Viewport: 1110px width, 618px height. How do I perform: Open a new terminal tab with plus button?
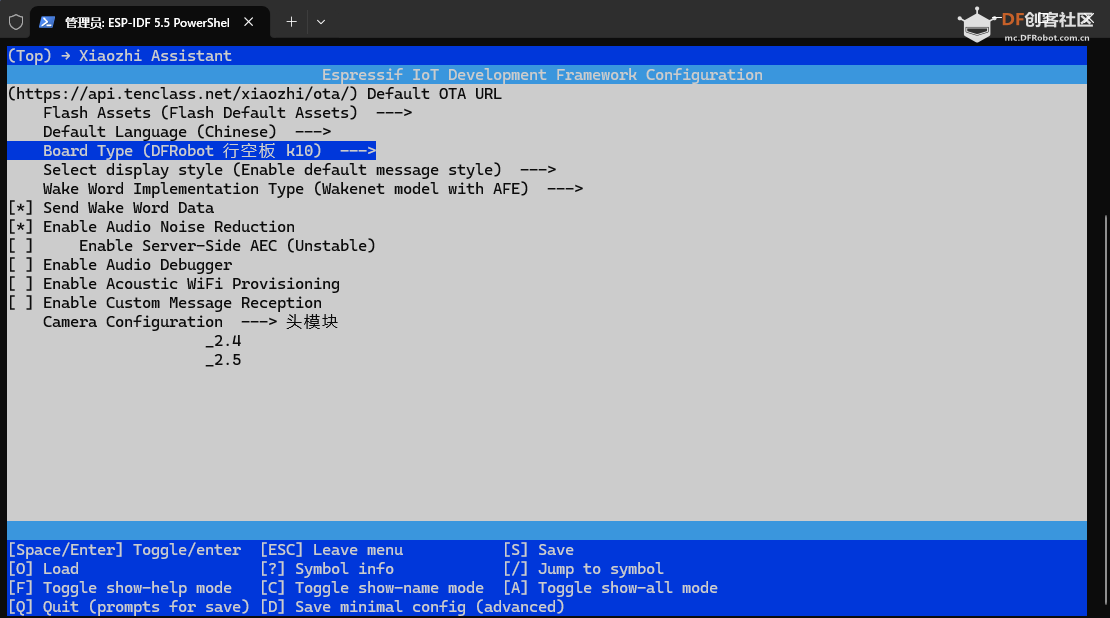tap(291, 21)
